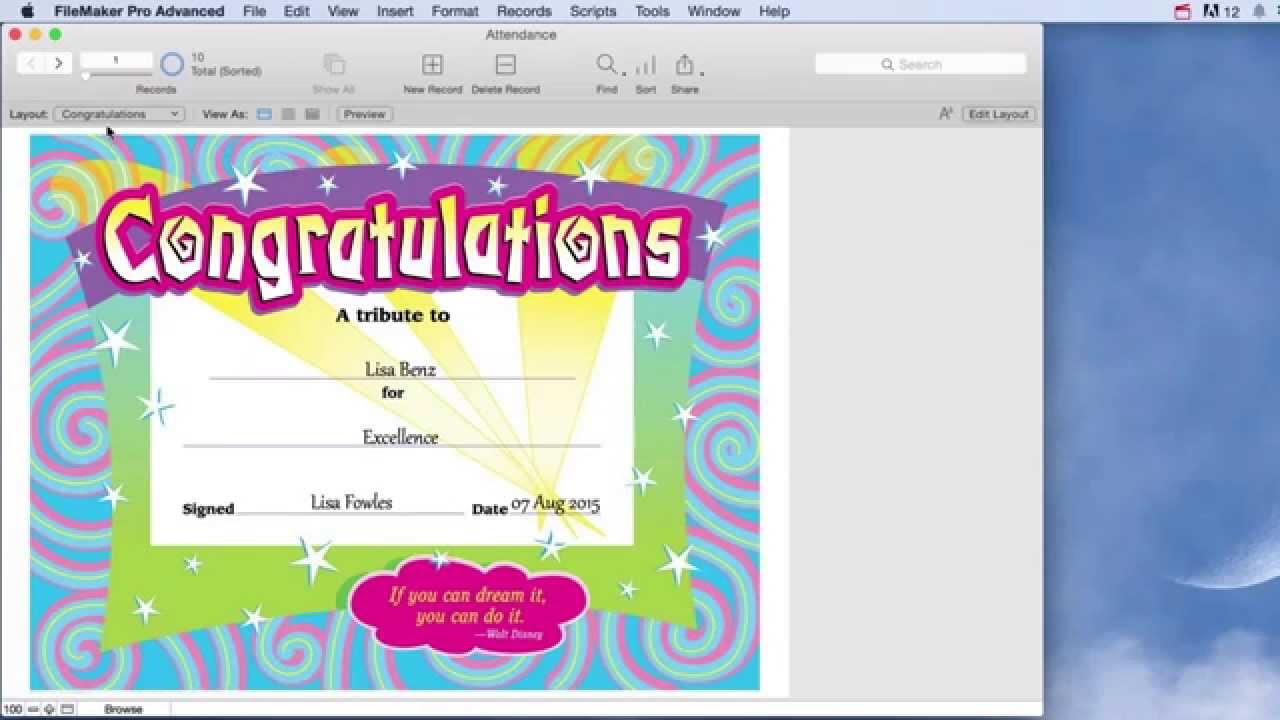Screen dimensions: 1280x720
Task: Open the Edit menu
Action: coord(296,11)
